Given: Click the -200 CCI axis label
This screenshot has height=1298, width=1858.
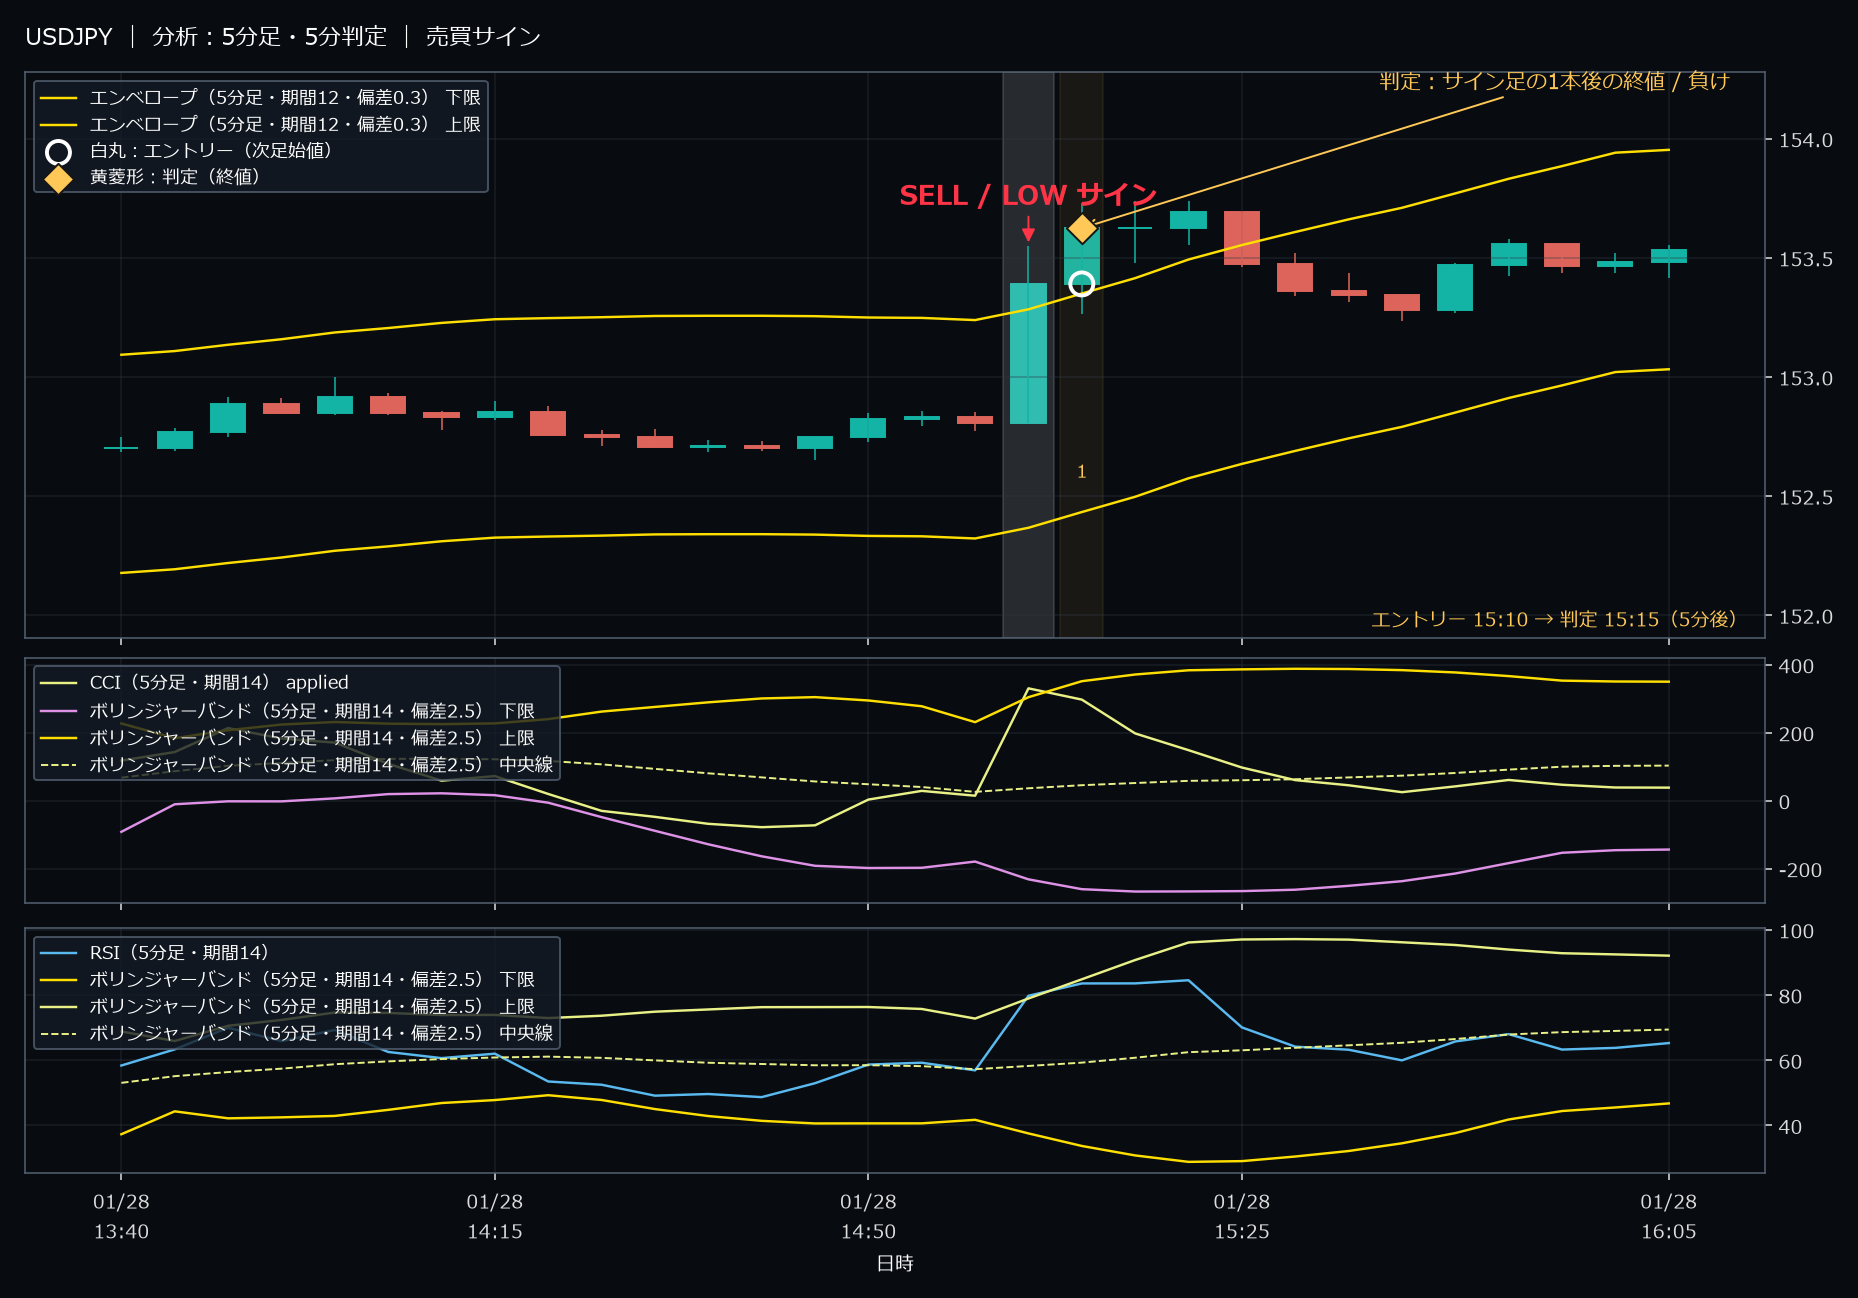Looking at the screenshot, I should click(x=1800, y=870).
